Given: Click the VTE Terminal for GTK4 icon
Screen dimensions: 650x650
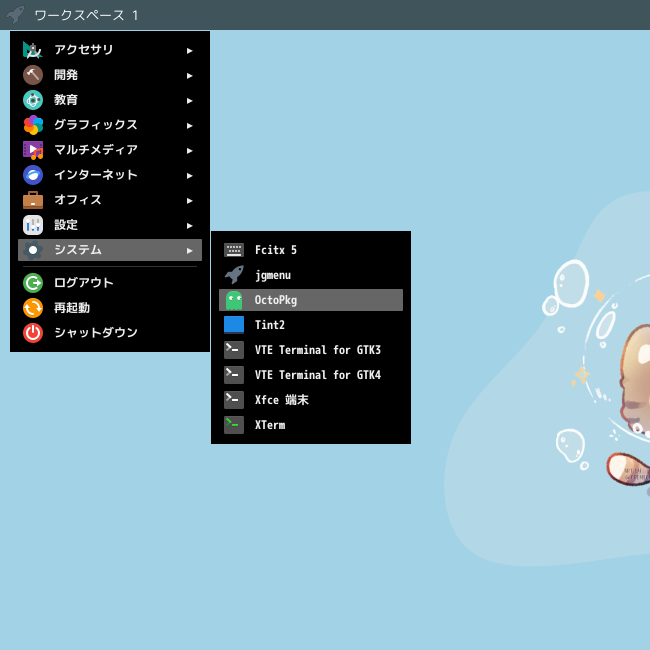Looking at the screenshot, I should click(x=234, y=375).
